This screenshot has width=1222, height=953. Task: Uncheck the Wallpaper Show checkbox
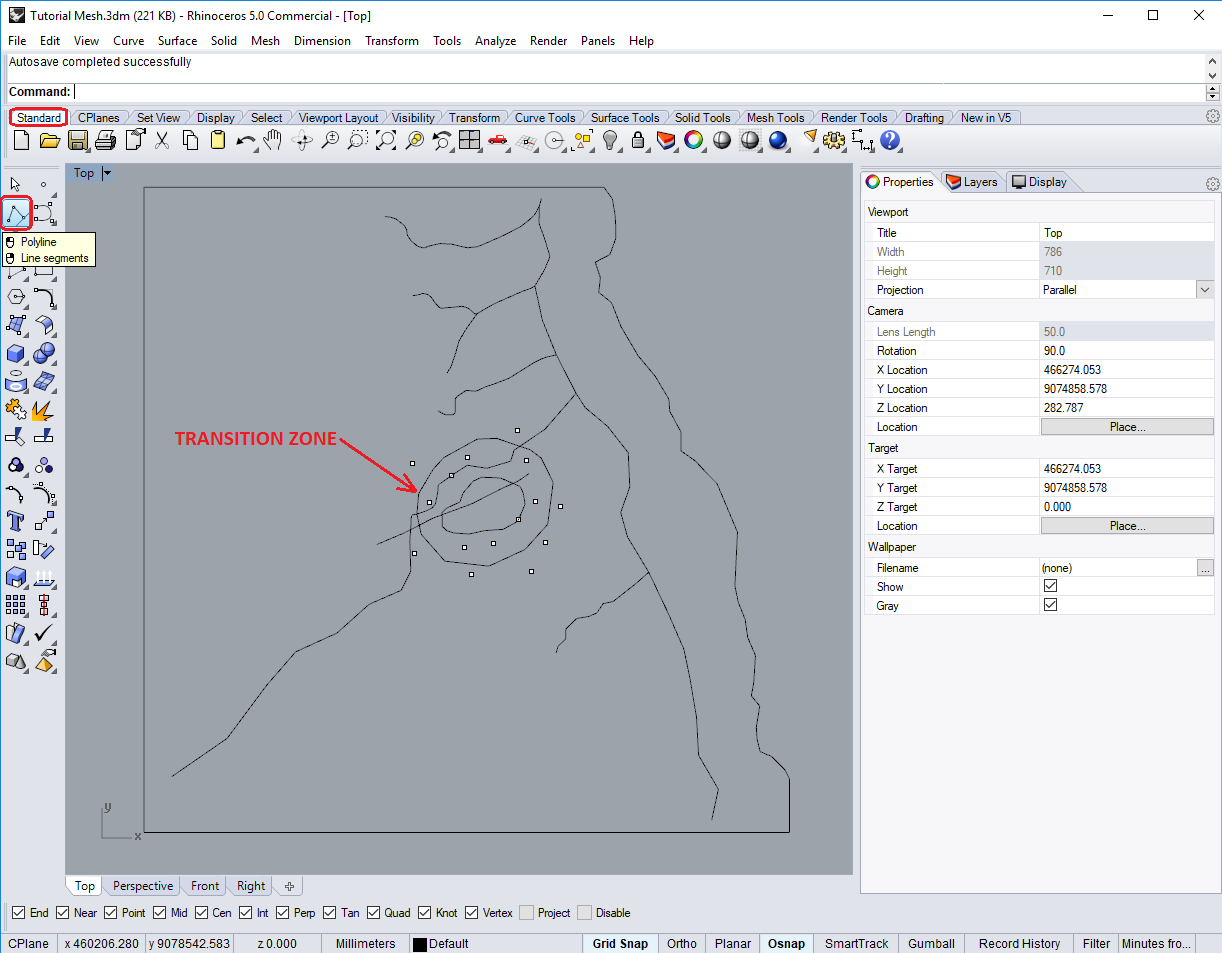[1050, 586]
